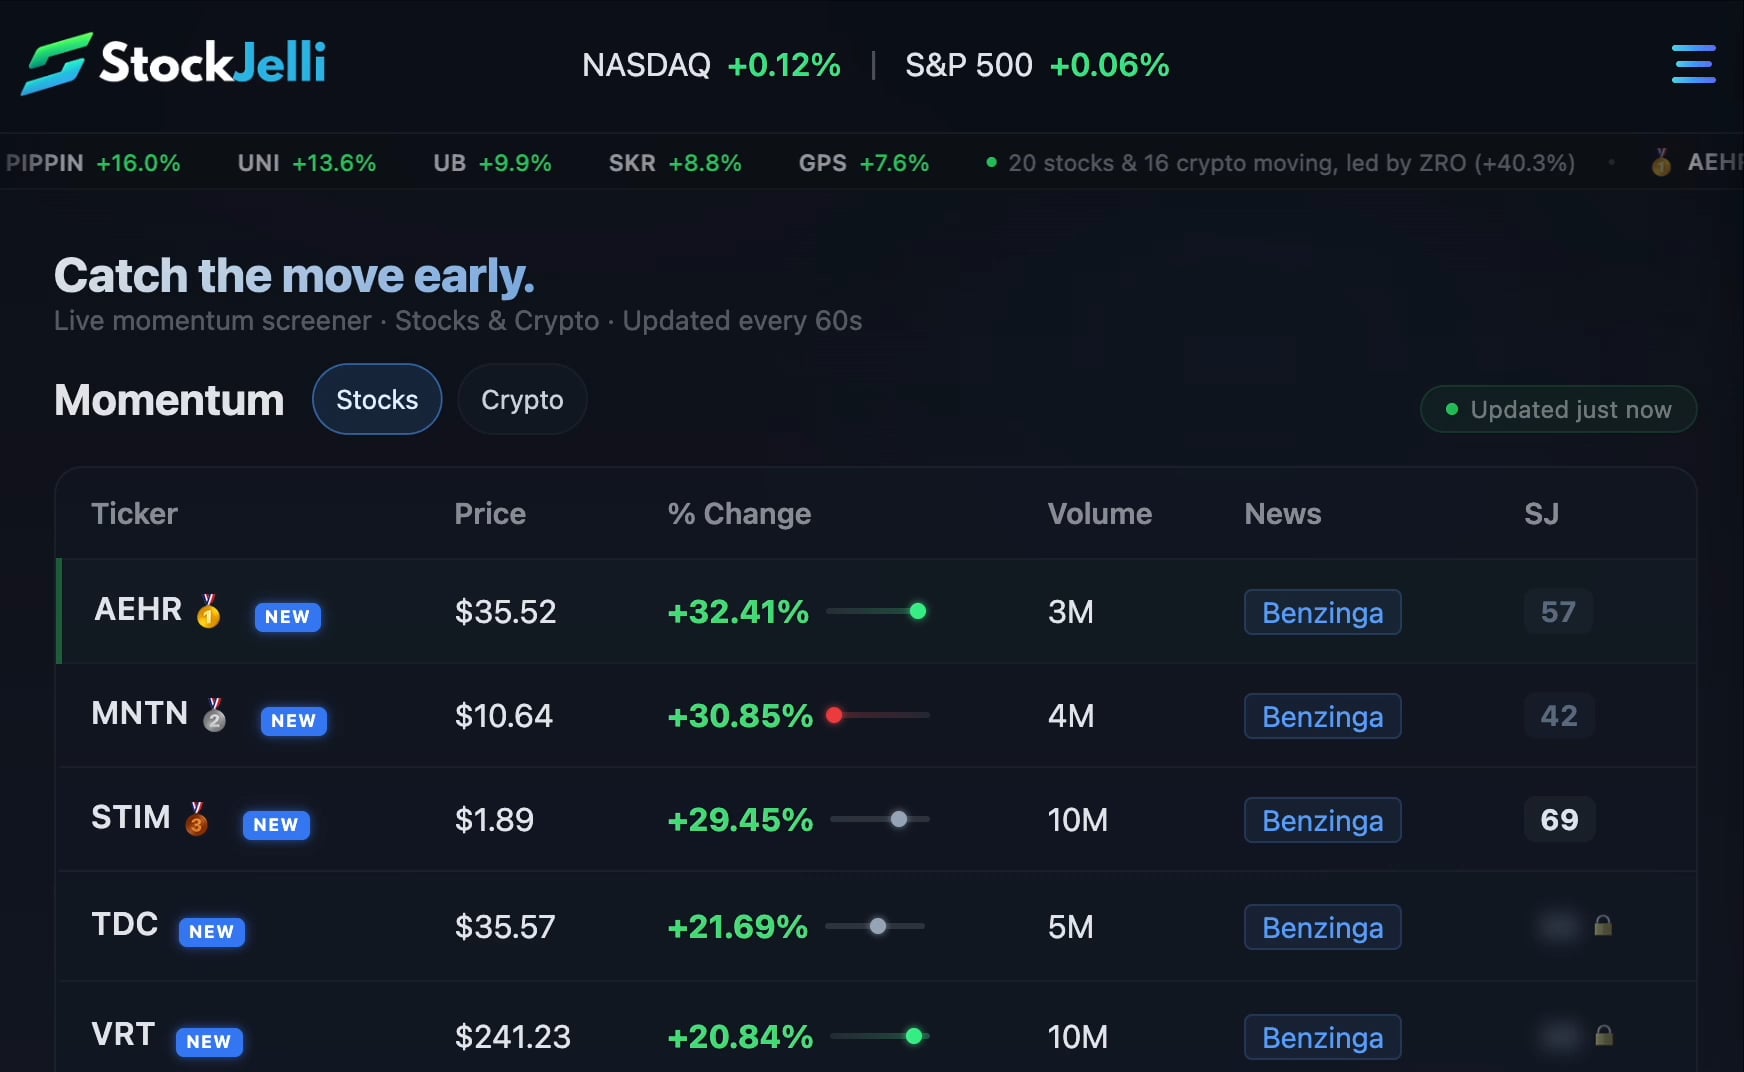Click the StockJelli logo

point(175,63)
